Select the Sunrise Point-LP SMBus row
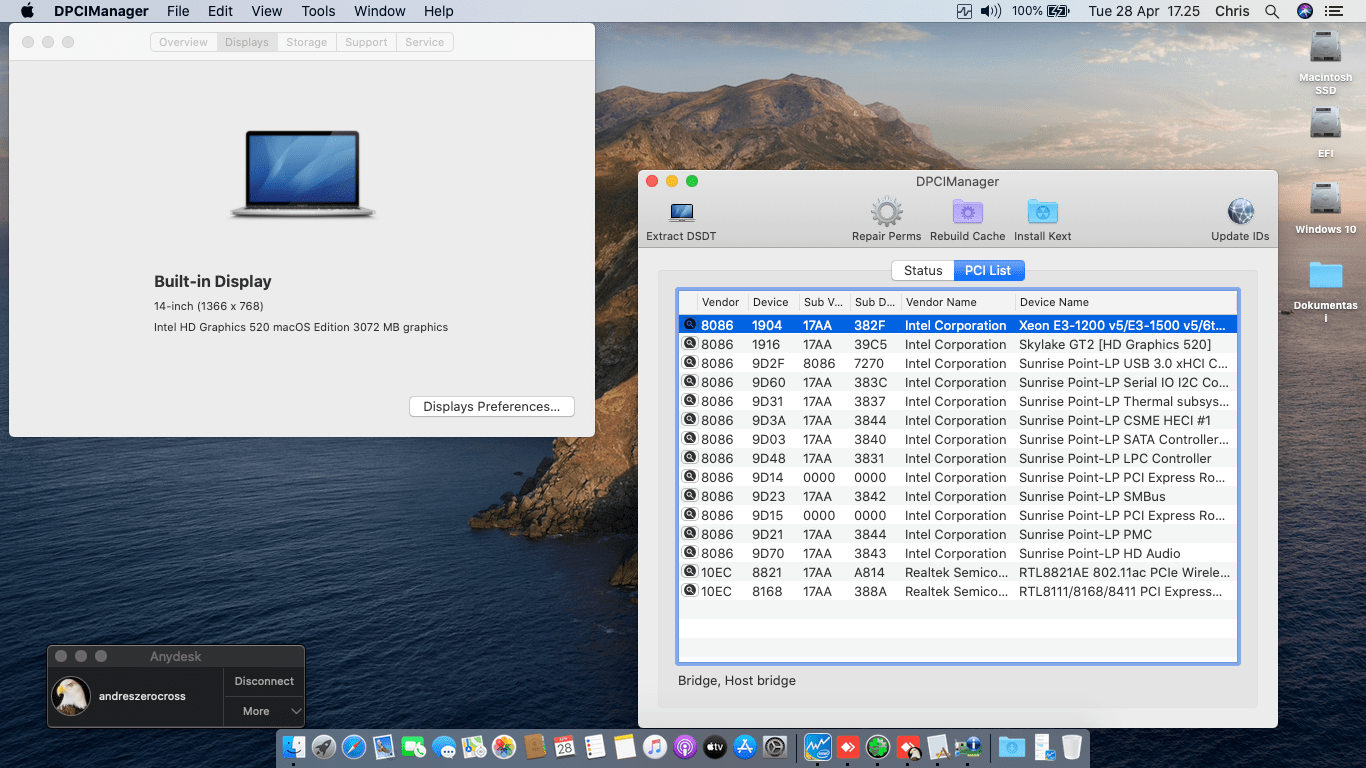1366x768 pixels. (x=958, y=496)
